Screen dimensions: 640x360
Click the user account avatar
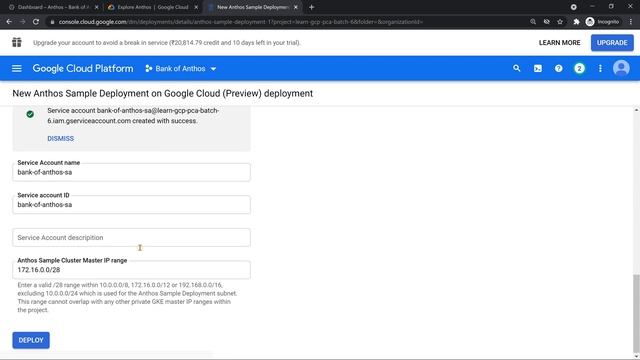pyautogui.click(x=621, y=68)
